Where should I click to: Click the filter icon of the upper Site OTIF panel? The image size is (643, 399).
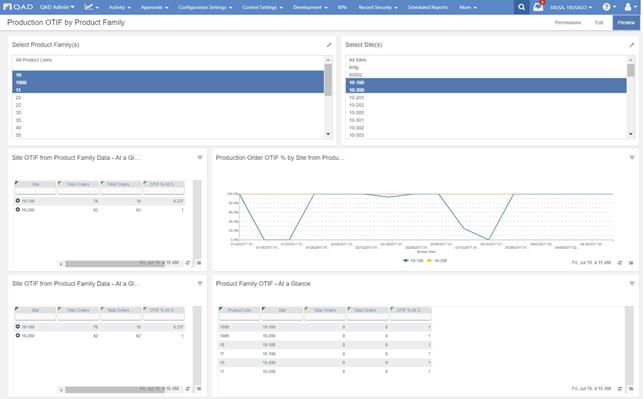(x=200, y=157)
